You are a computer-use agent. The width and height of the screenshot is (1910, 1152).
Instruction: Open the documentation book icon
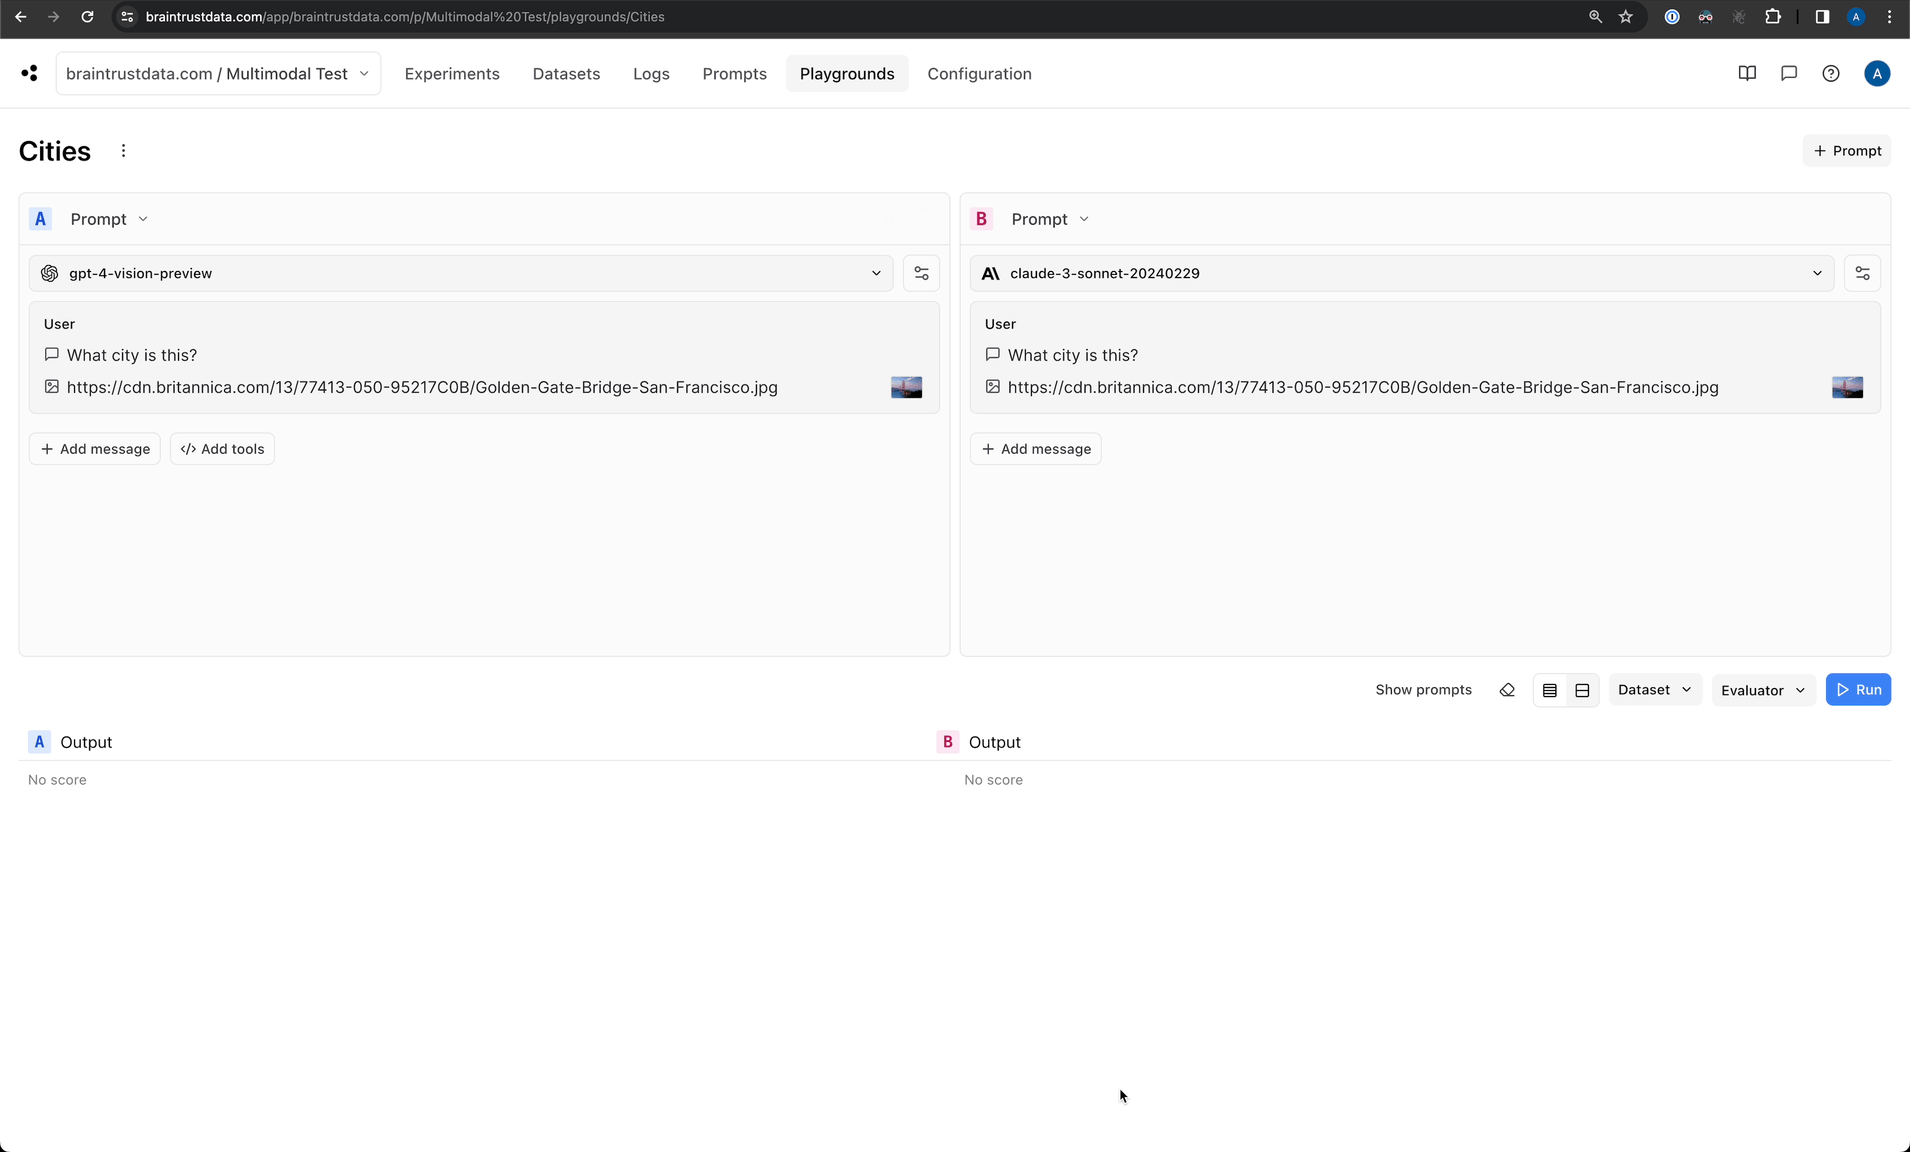pyautogui.click(x=1747, y=73)
